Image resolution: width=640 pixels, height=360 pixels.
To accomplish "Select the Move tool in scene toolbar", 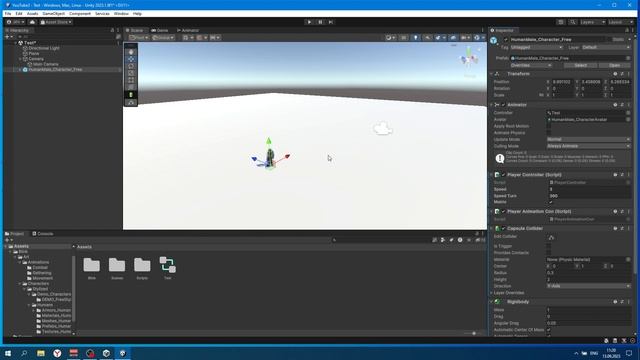I will 131,59.
